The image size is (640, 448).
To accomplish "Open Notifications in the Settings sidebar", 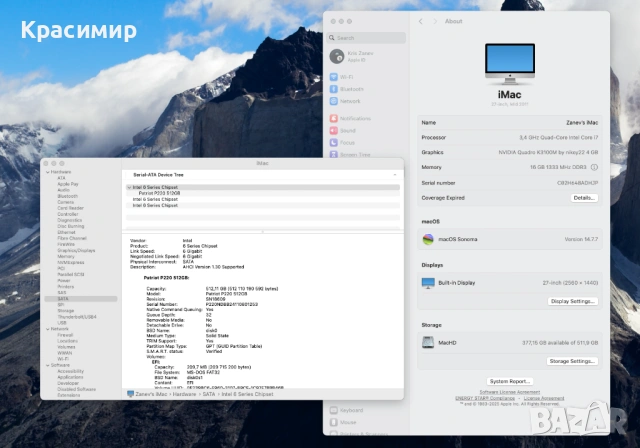I will point(350,118).
